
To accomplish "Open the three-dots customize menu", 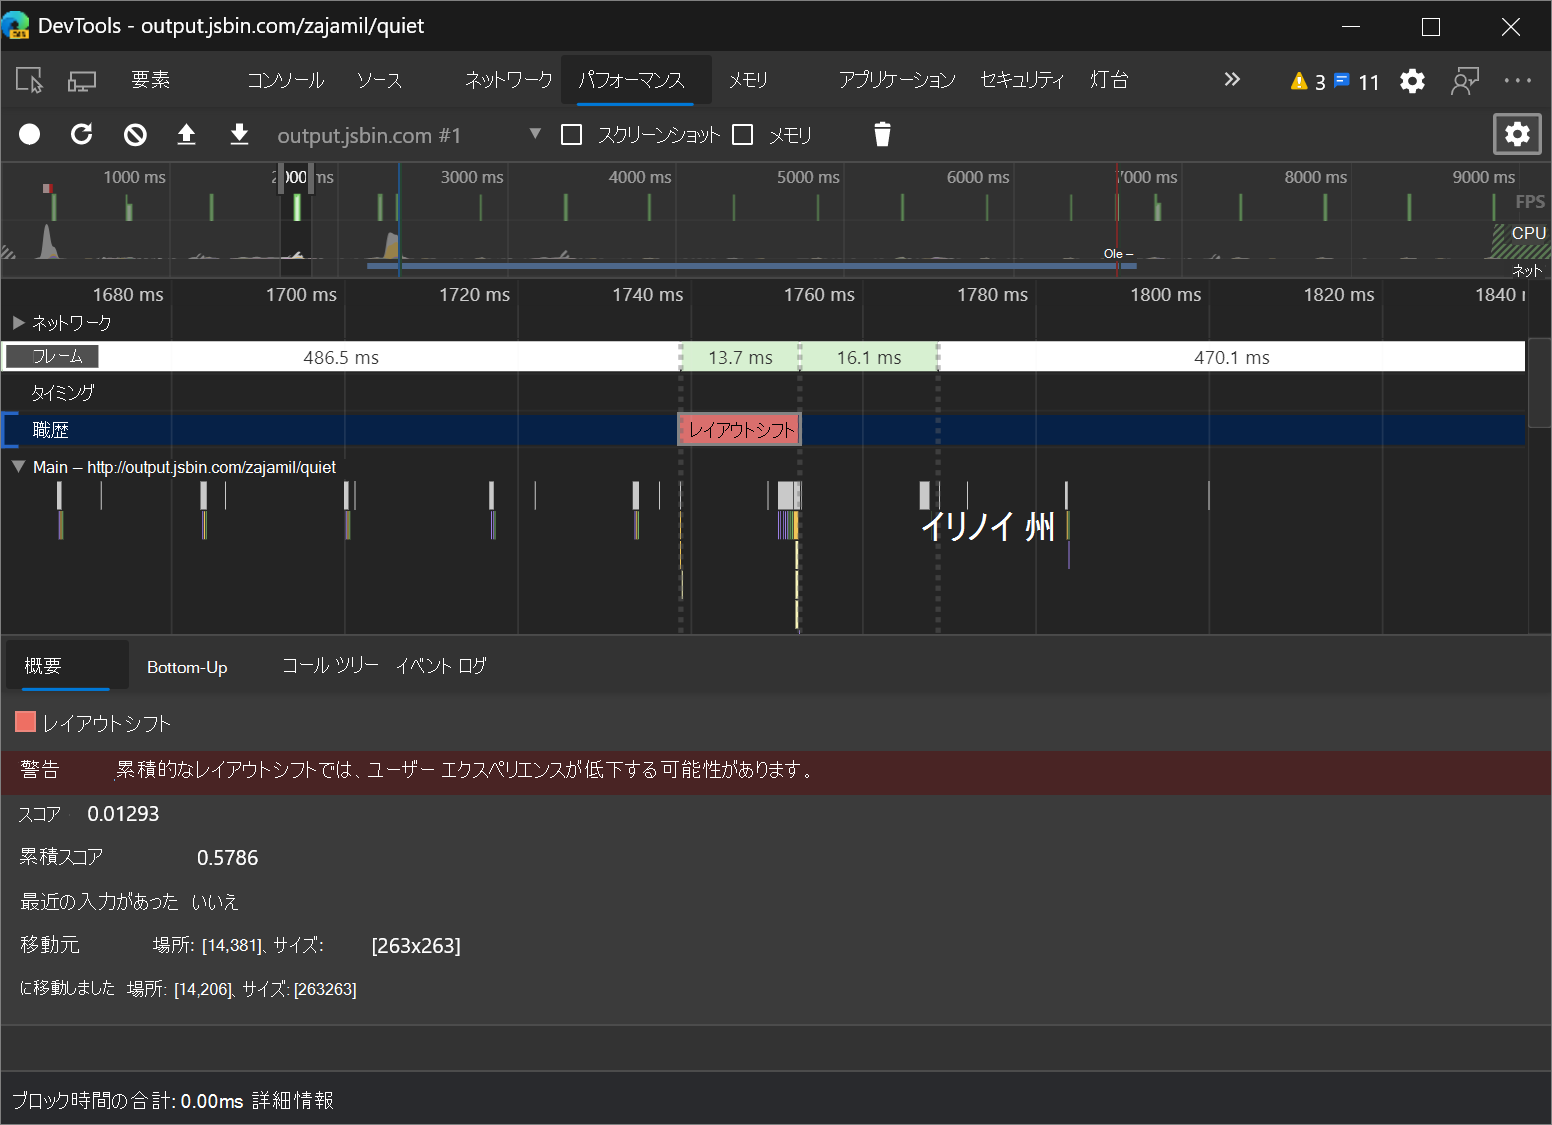I will [x=1518, y=81].
